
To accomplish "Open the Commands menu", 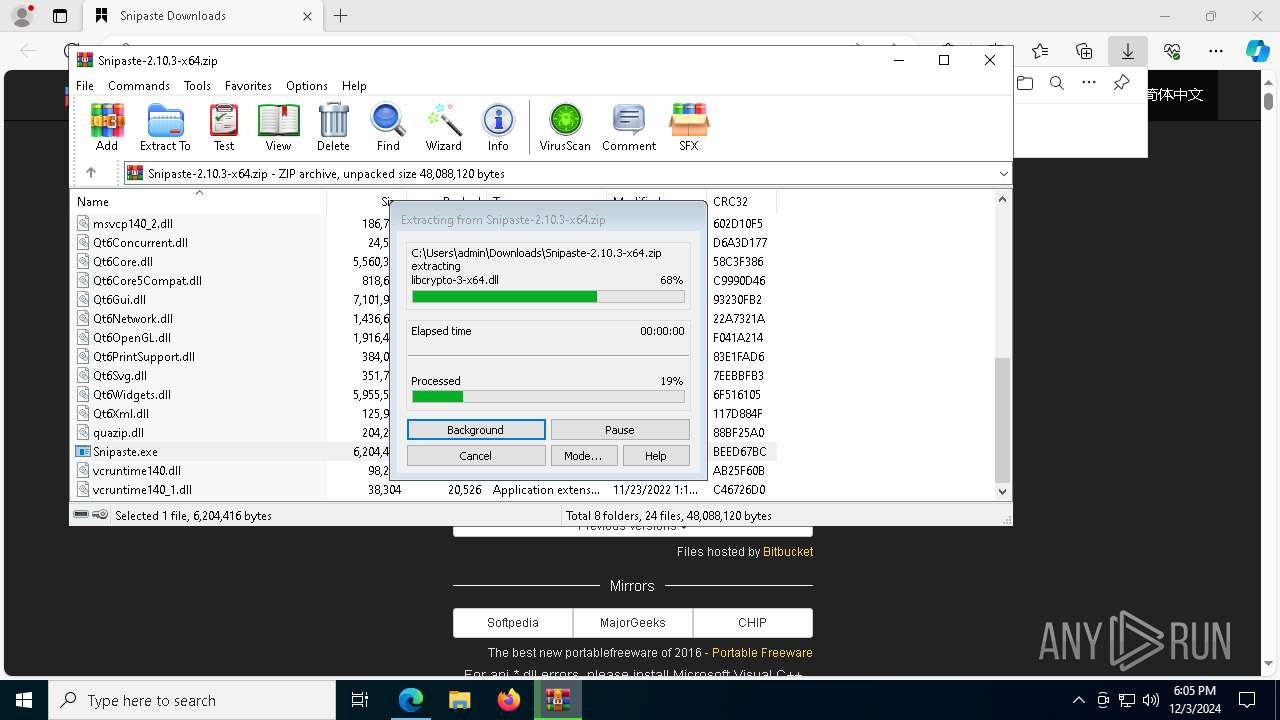I will 139,86.
